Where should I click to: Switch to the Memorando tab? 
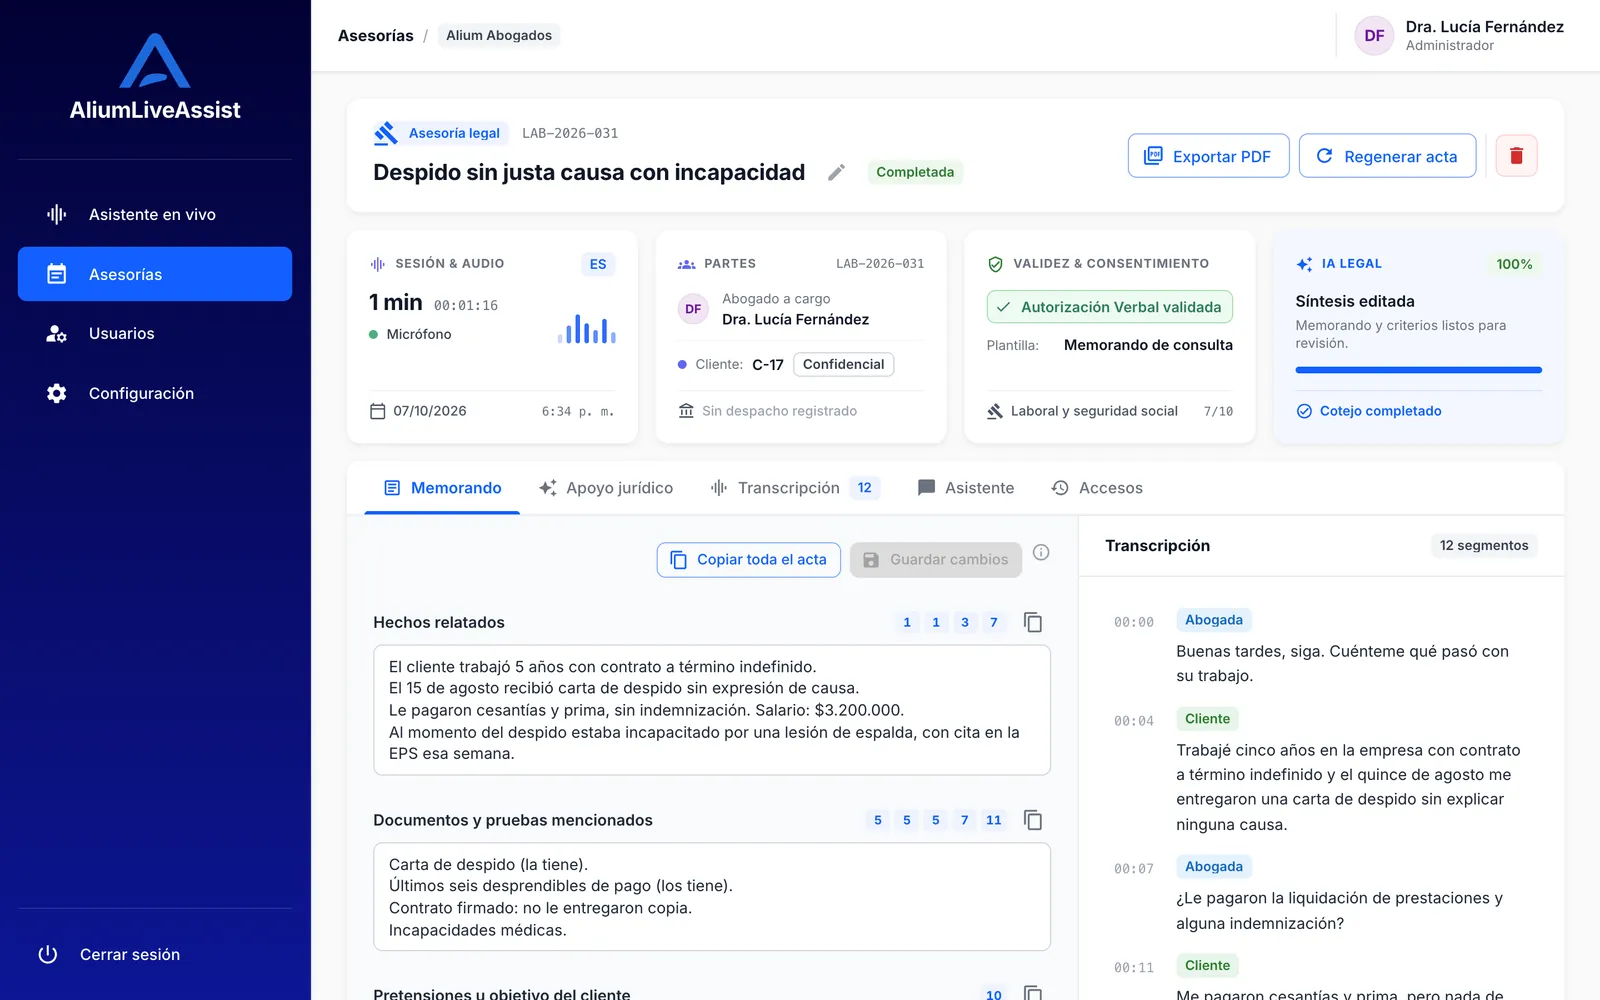(442, 488)
